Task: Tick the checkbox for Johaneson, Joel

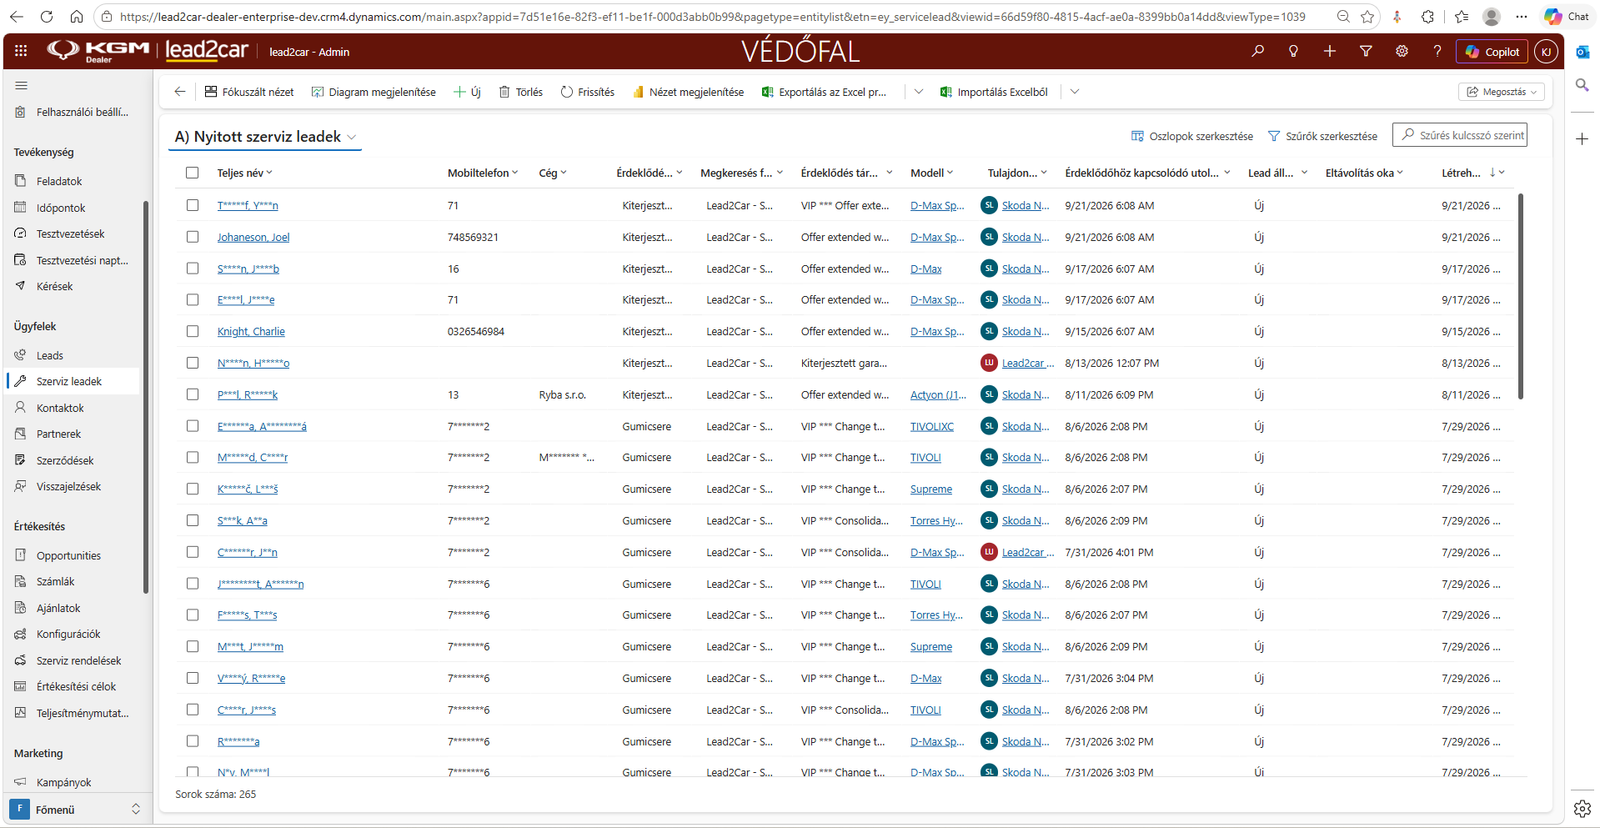Action: tap(192, 237)
